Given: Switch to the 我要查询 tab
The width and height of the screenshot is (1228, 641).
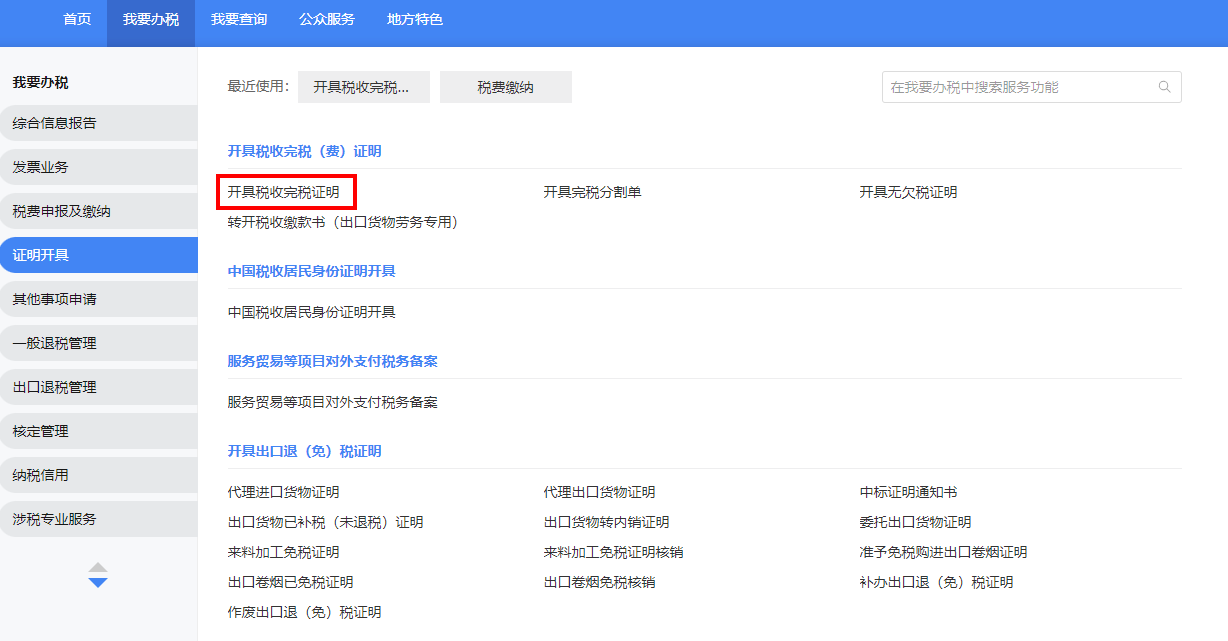Looking at the screenshot, I should (239, 20).
